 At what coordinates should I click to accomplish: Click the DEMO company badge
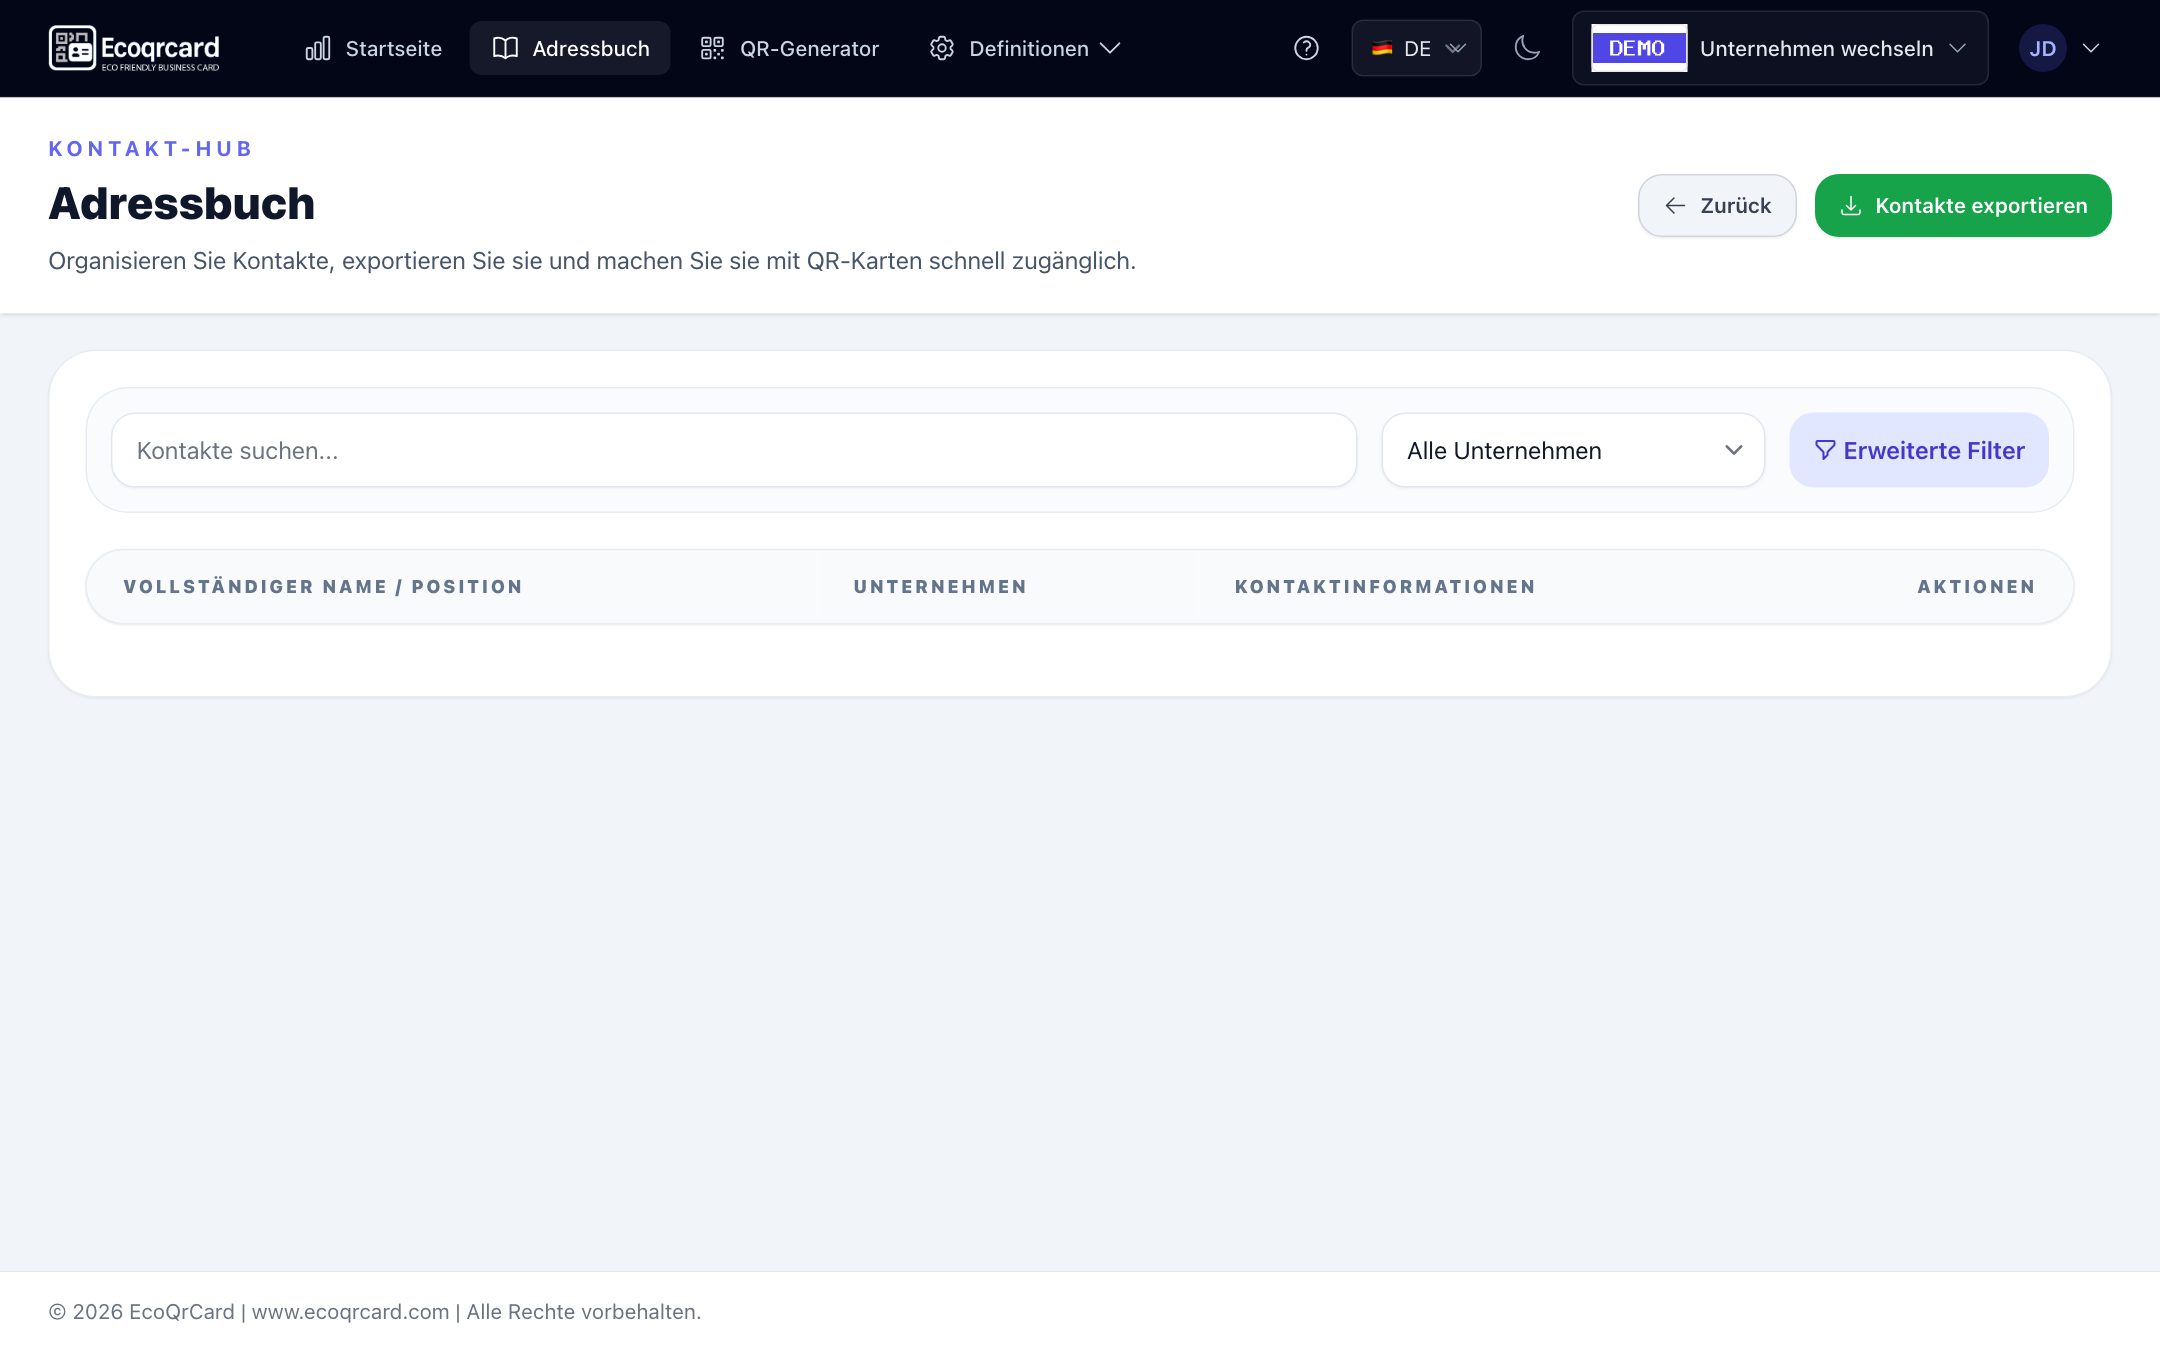click(x=1638, y=48)
